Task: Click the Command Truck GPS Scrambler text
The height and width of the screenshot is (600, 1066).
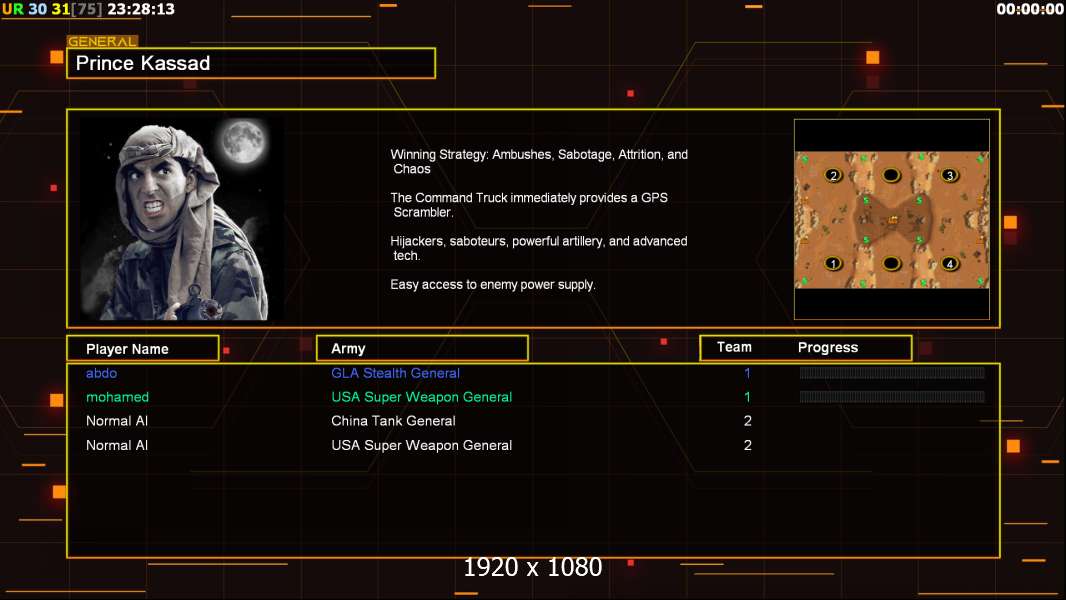Action: click(x=529, y=205)
